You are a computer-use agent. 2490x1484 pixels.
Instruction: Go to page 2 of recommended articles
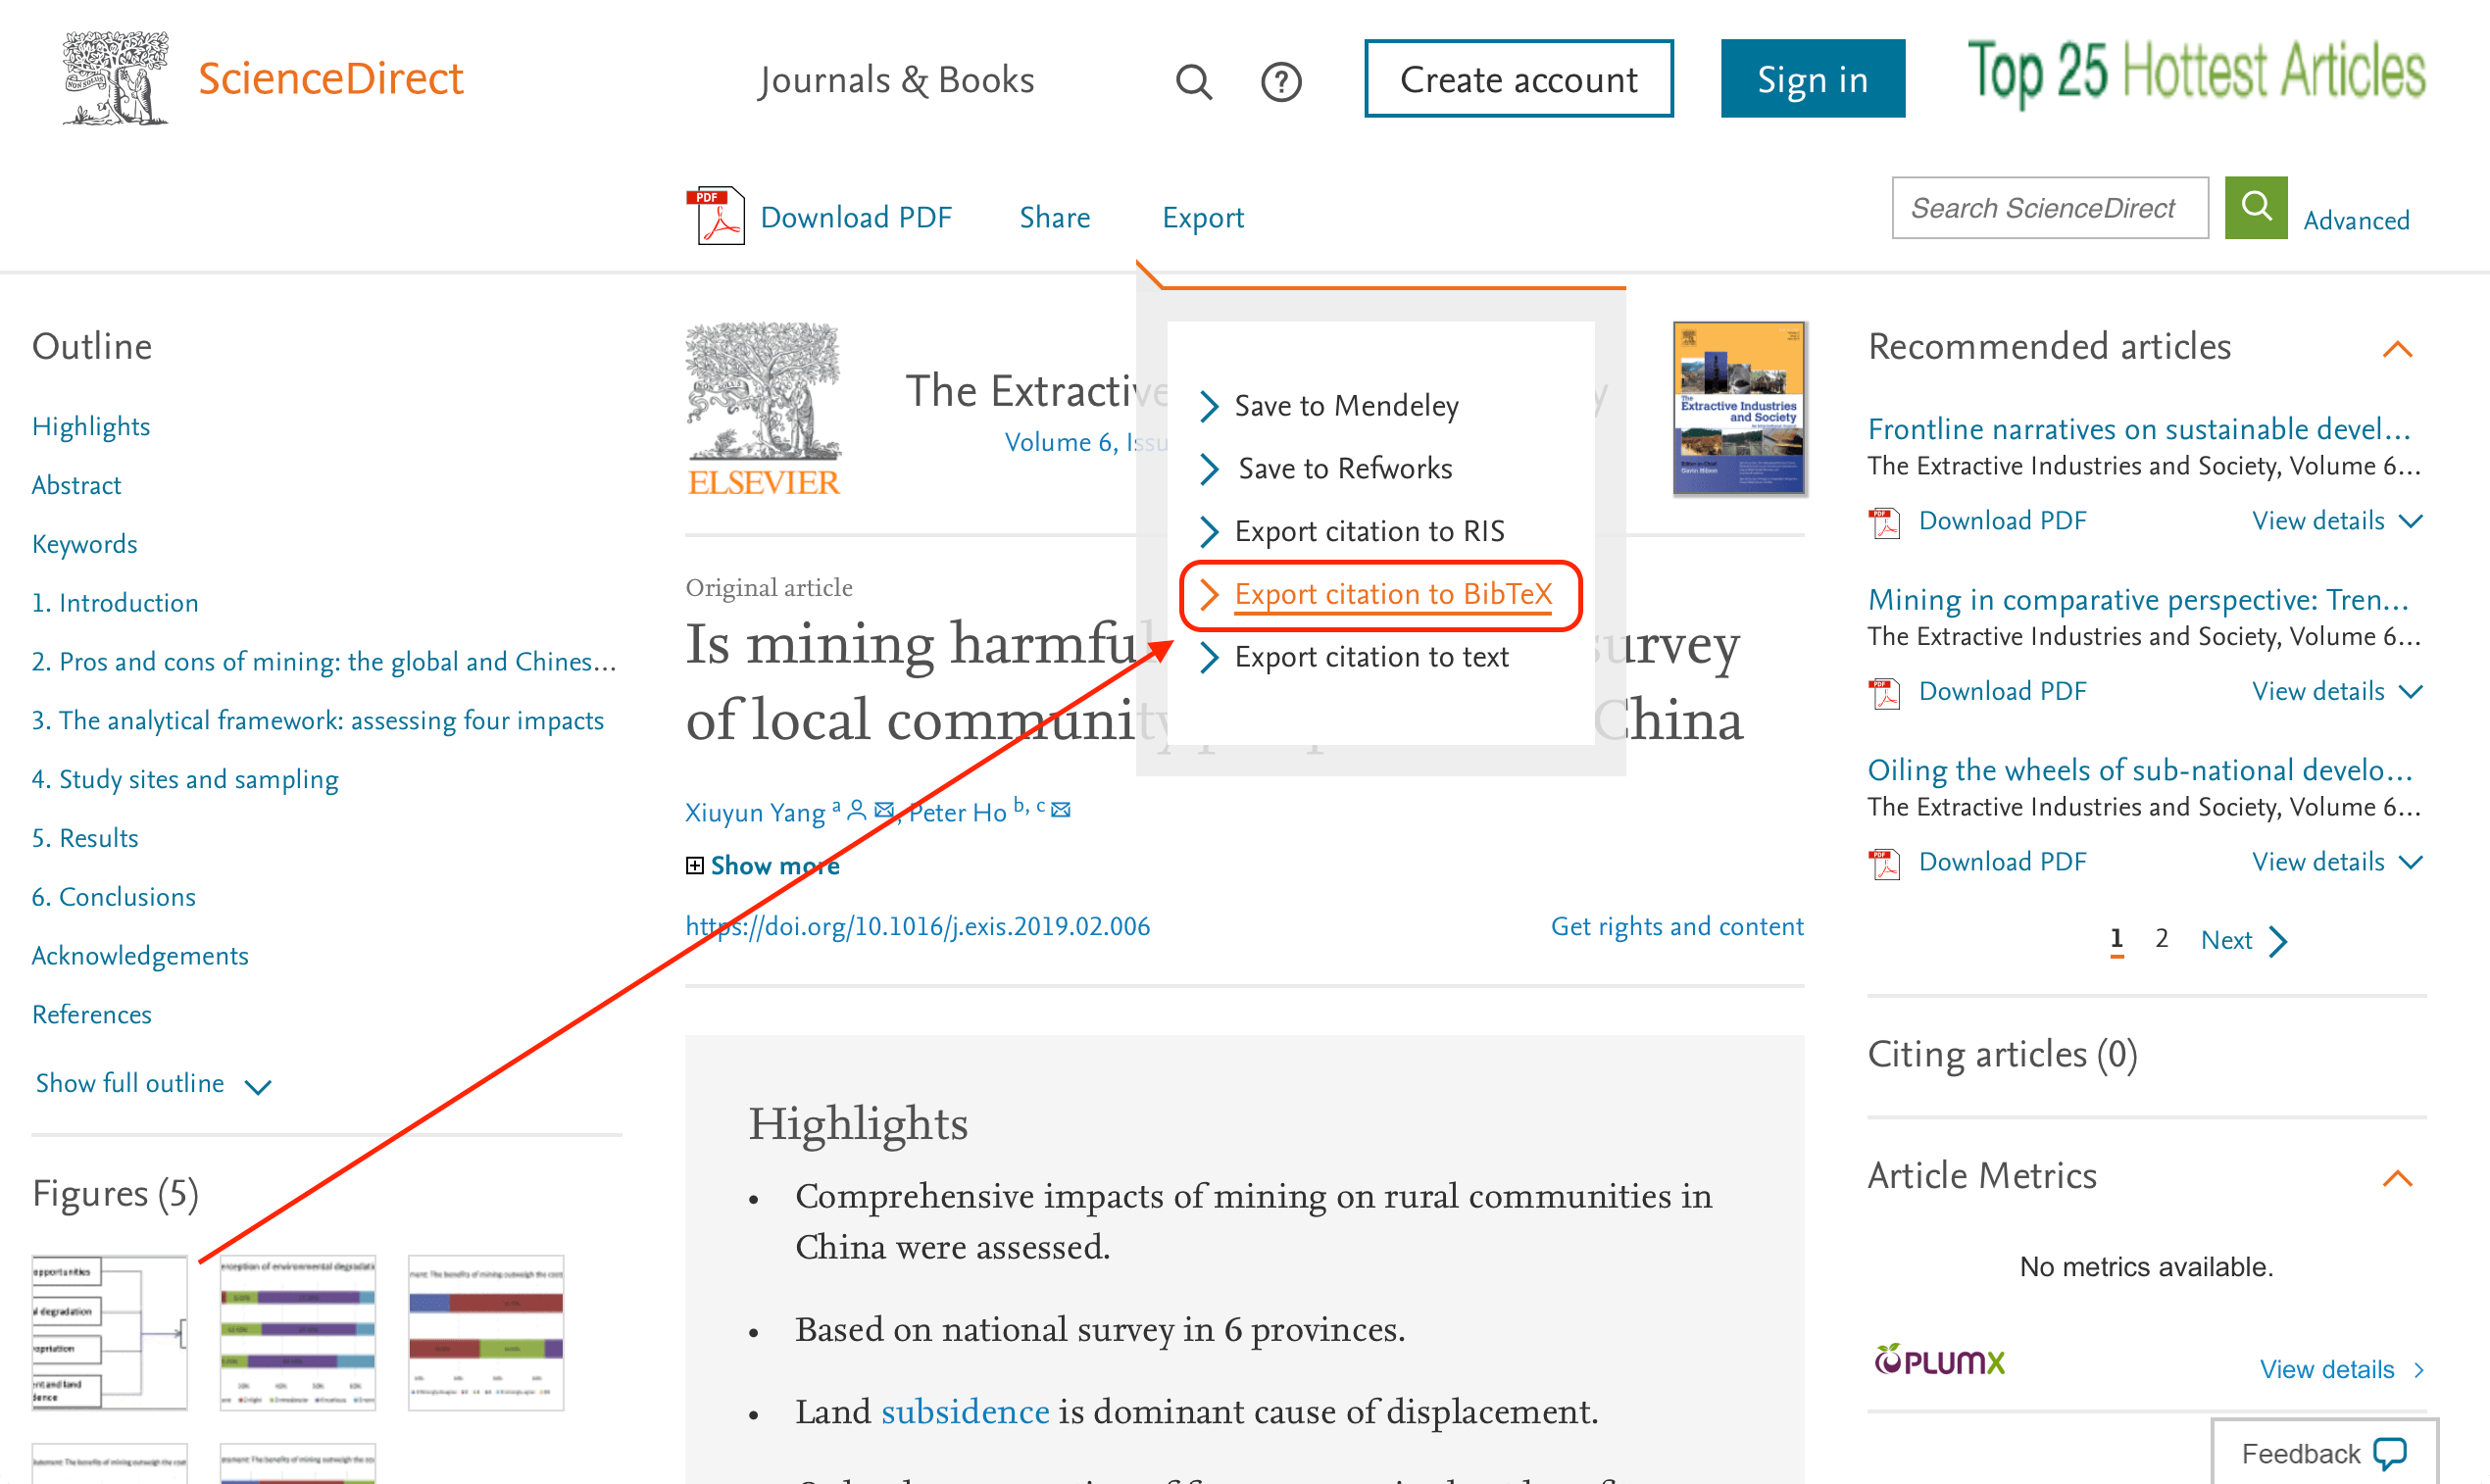tap(2162, 938)
